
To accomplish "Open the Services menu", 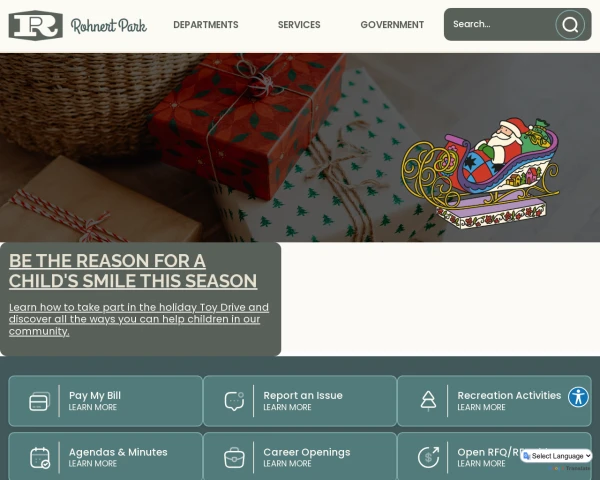I will coord(299,25).
